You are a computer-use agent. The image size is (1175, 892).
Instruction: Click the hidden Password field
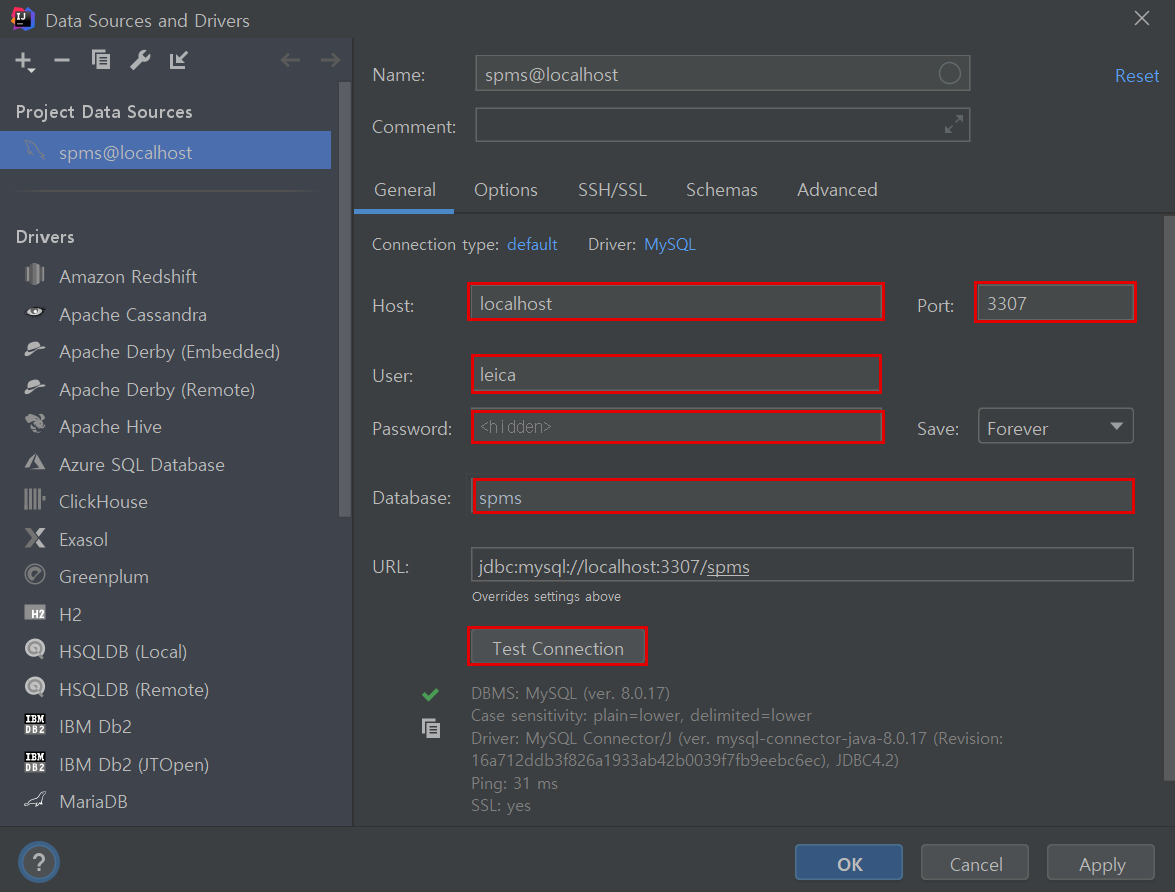point(677,427)
